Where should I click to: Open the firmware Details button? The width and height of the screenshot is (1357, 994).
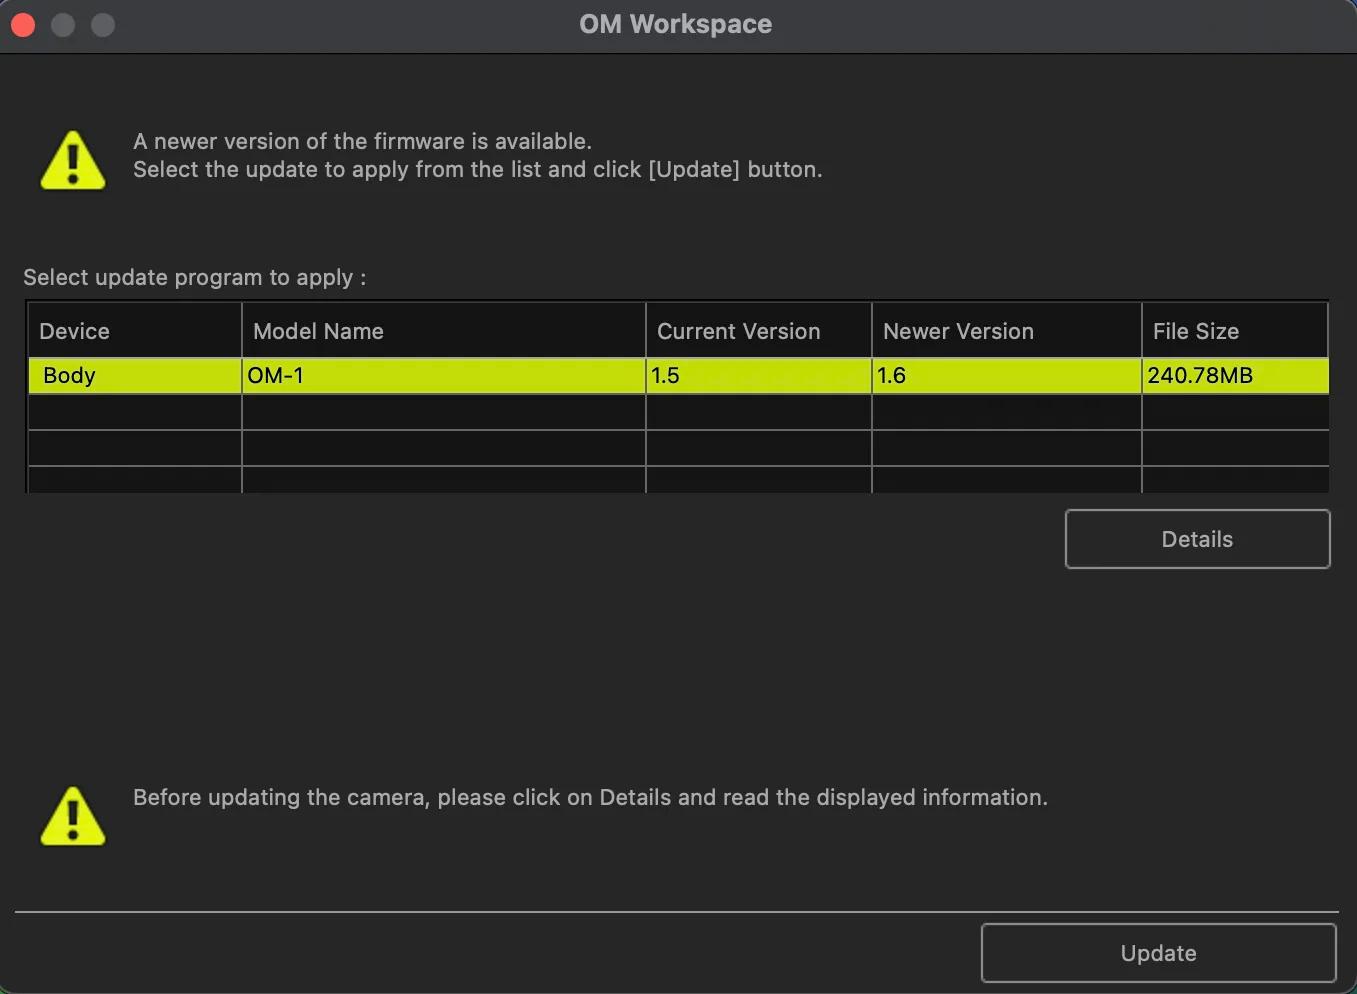point(1197,539)
